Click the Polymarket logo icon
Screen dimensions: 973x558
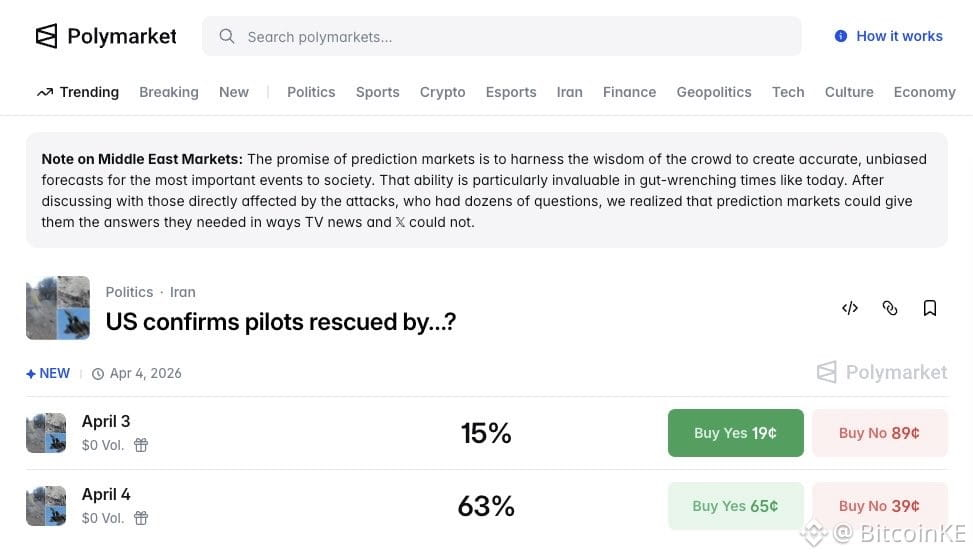tap(47, 37)
